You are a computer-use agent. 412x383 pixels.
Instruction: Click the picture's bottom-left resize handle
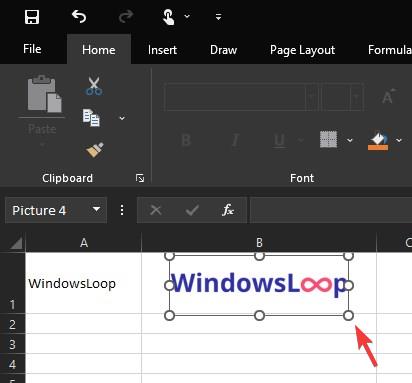[170, 315]
